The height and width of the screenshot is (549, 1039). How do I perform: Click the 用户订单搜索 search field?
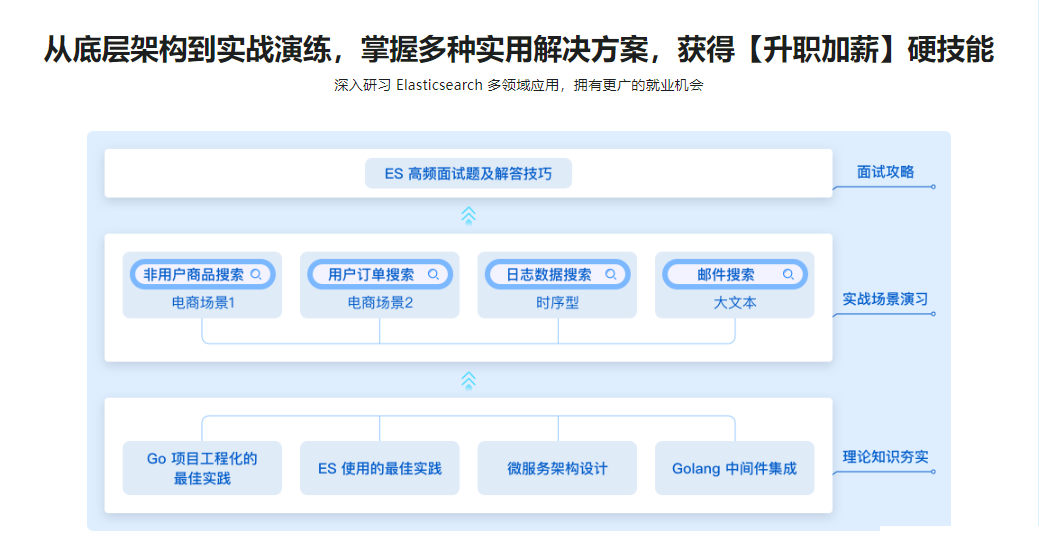tap(371, 274)
